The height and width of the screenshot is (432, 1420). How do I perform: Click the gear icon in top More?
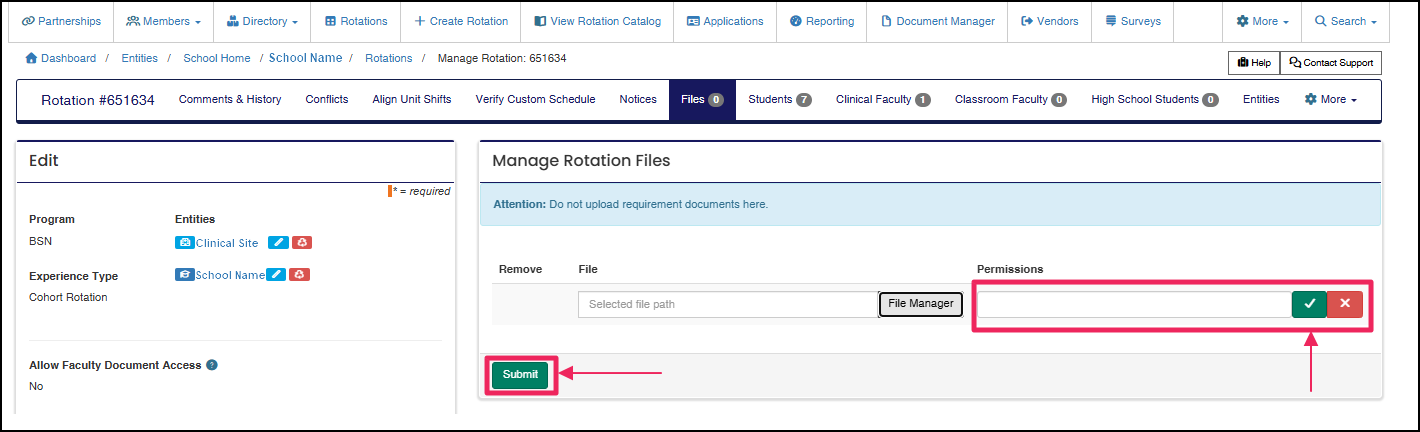(1242, 21)
